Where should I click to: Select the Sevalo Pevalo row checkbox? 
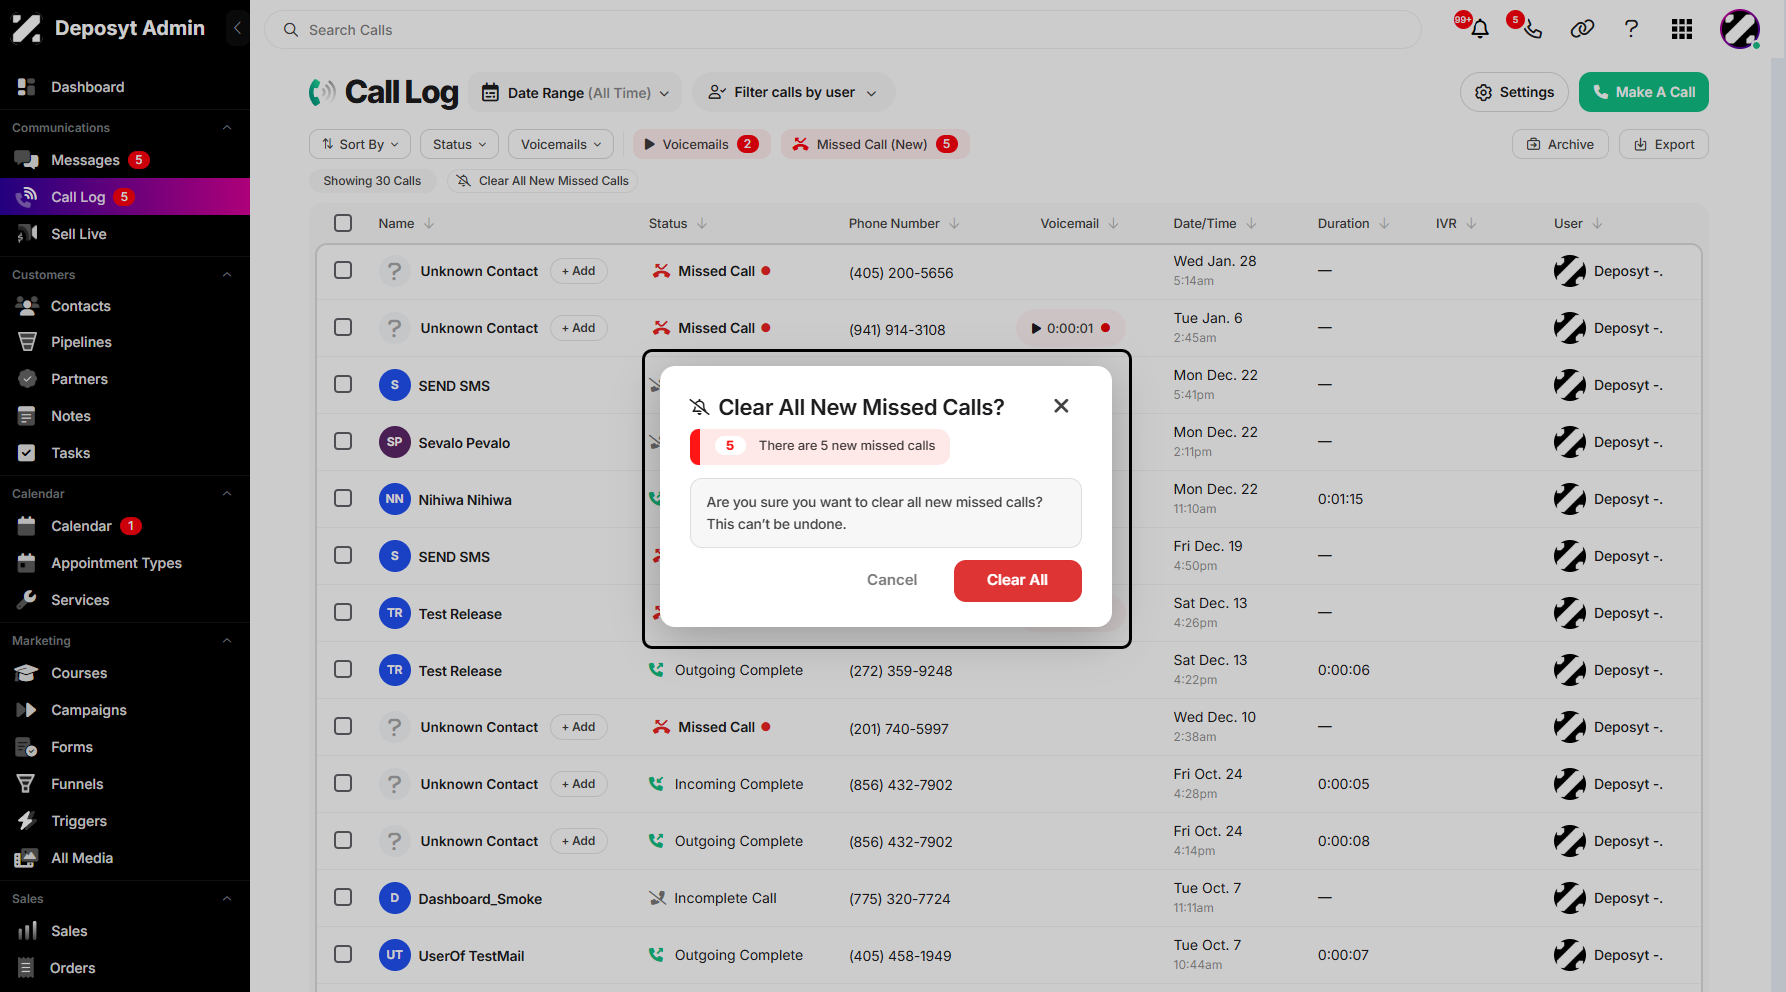coord(343,441)
